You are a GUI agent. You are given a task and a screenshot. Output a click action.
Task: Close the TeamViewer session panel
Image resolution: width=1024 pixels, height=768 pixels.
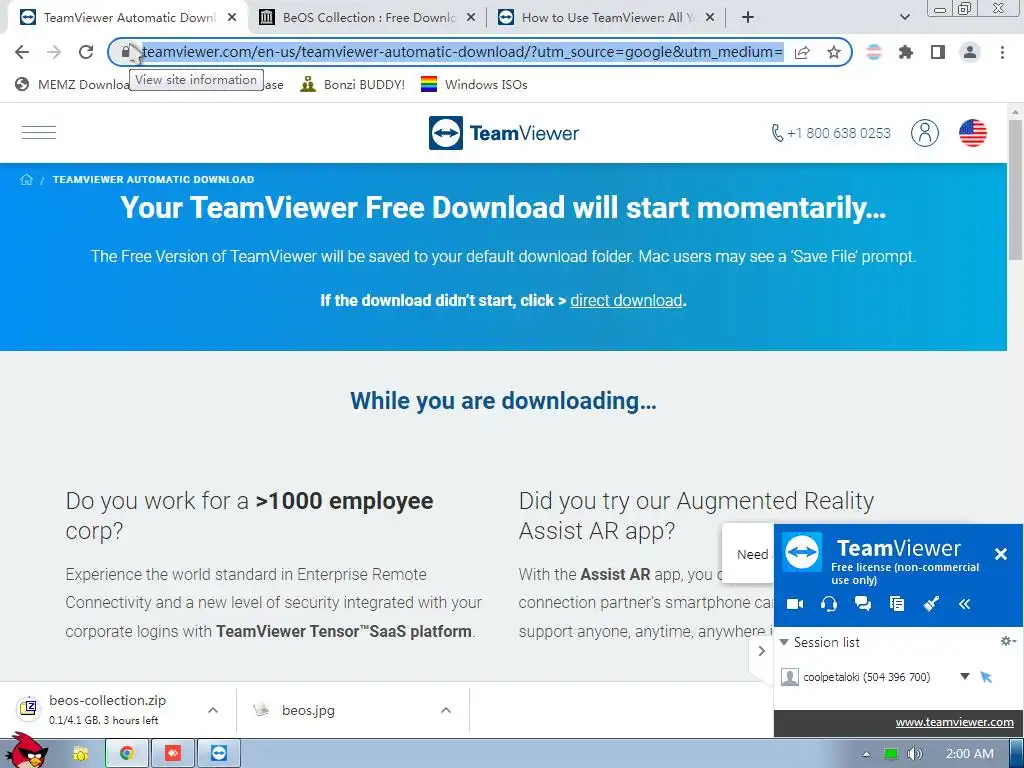click(x=1000, y=554)
